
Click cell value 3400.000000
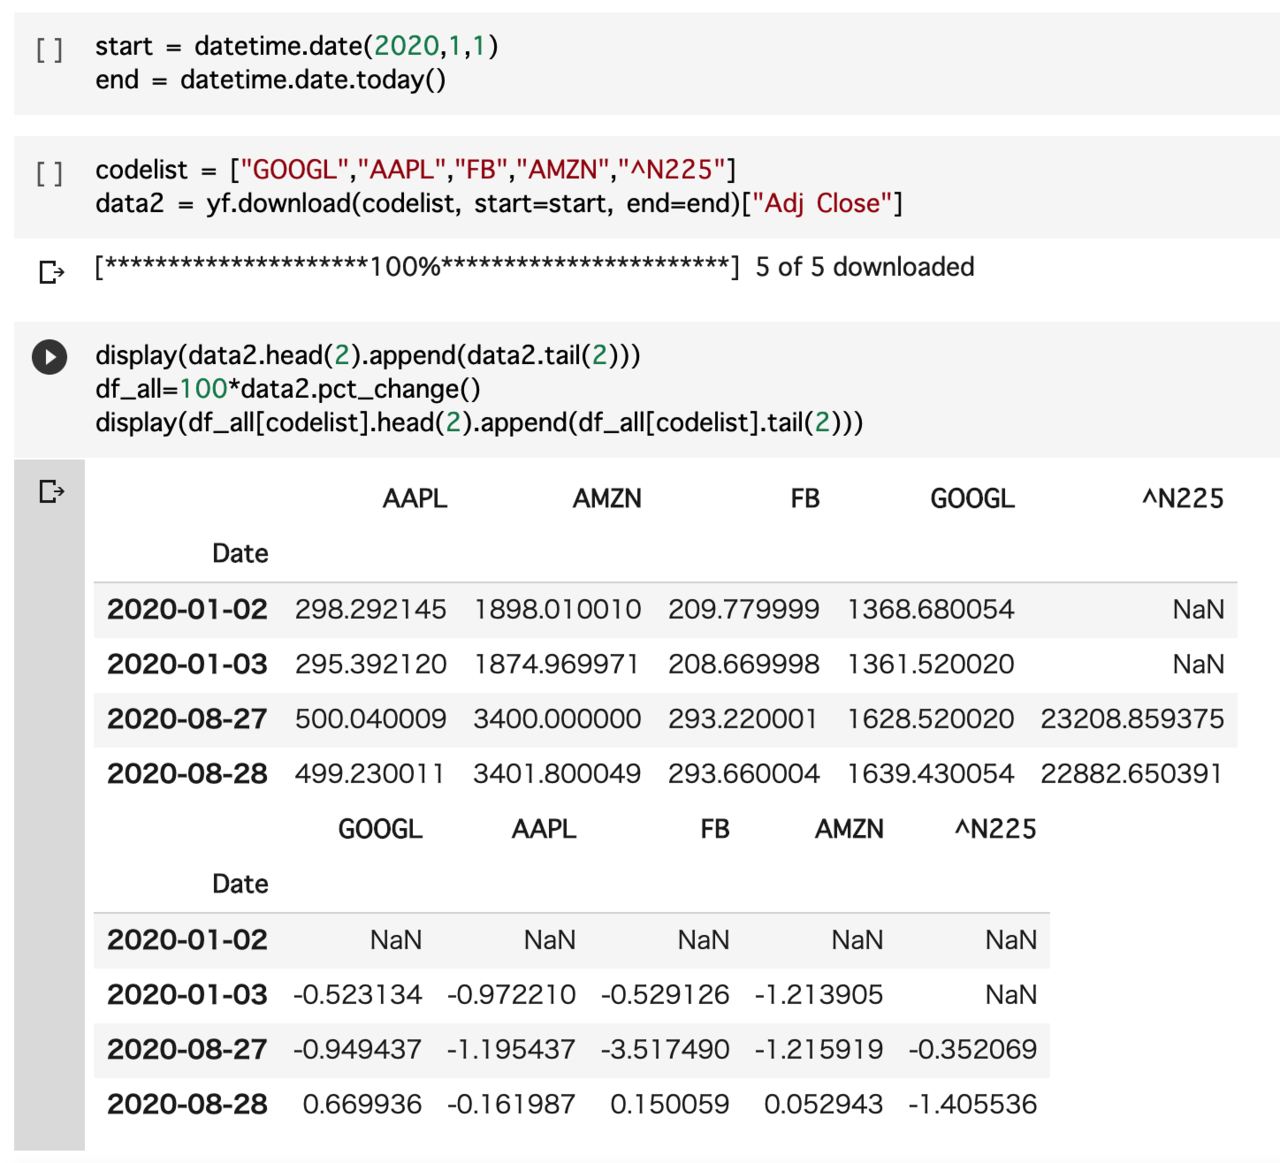(x=557, y=719)
